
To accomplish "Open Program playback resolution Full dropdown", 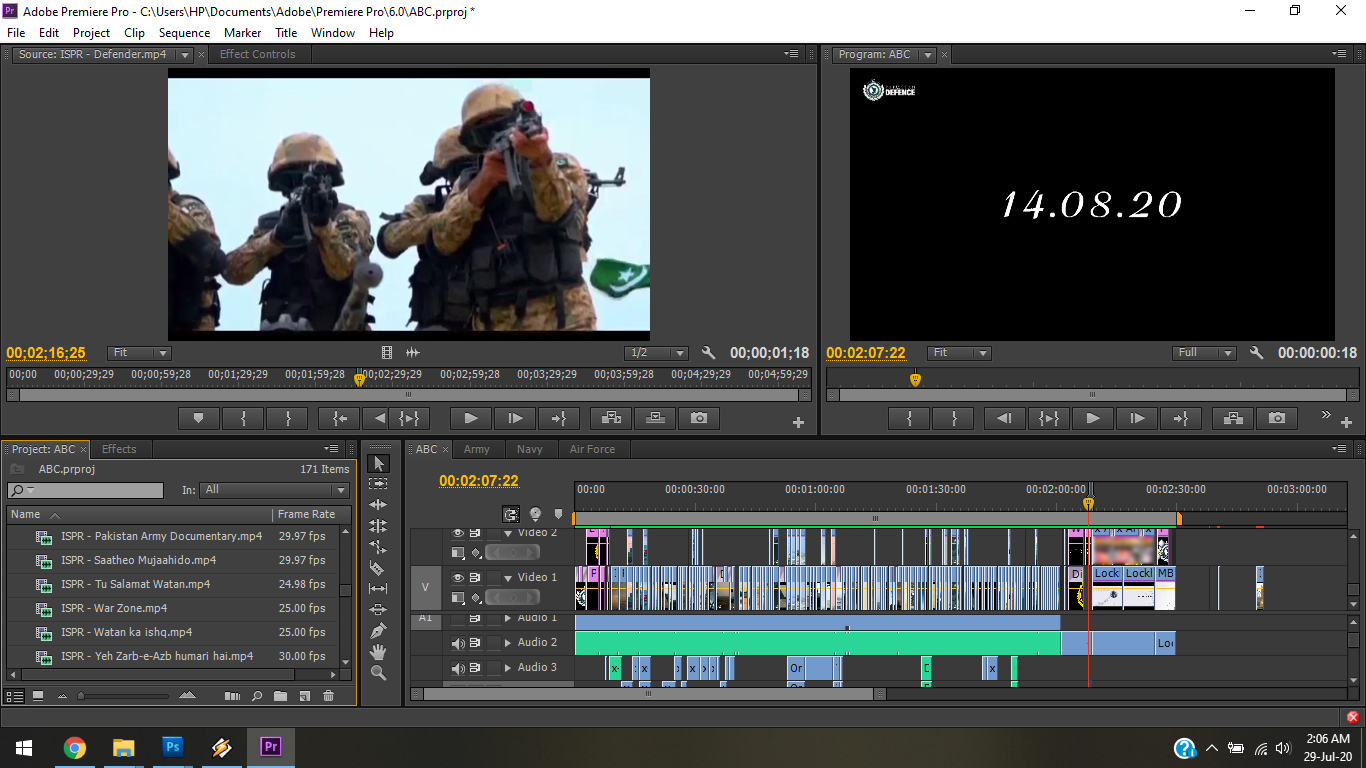I will click(1204, 353).
